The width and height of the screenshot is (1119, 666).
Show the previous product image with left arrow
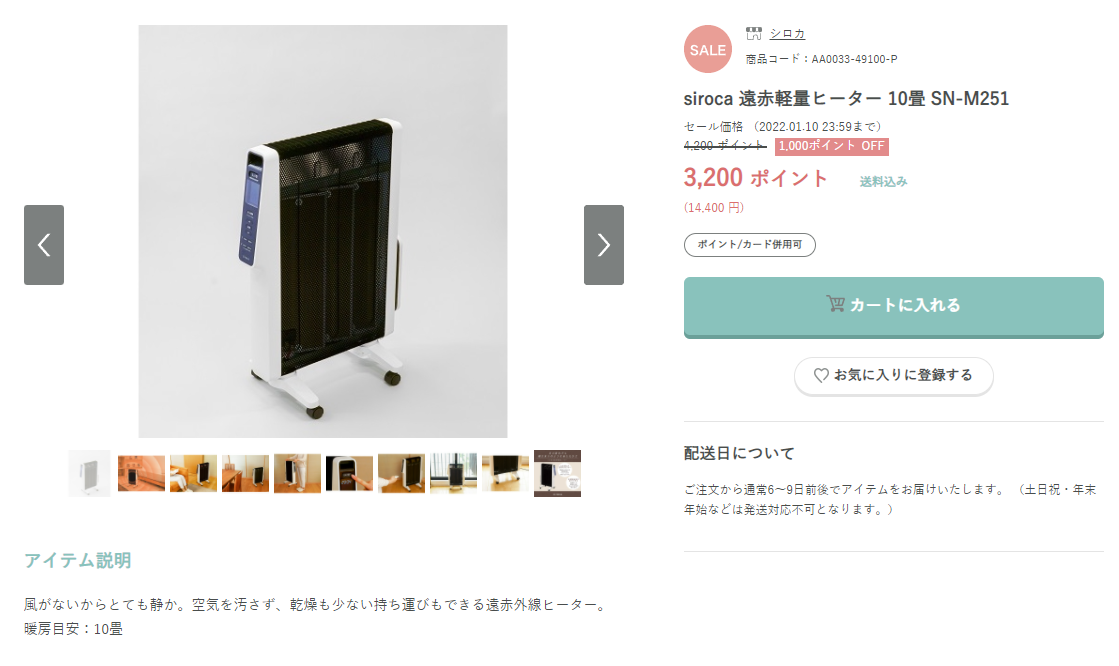point(44,245)
